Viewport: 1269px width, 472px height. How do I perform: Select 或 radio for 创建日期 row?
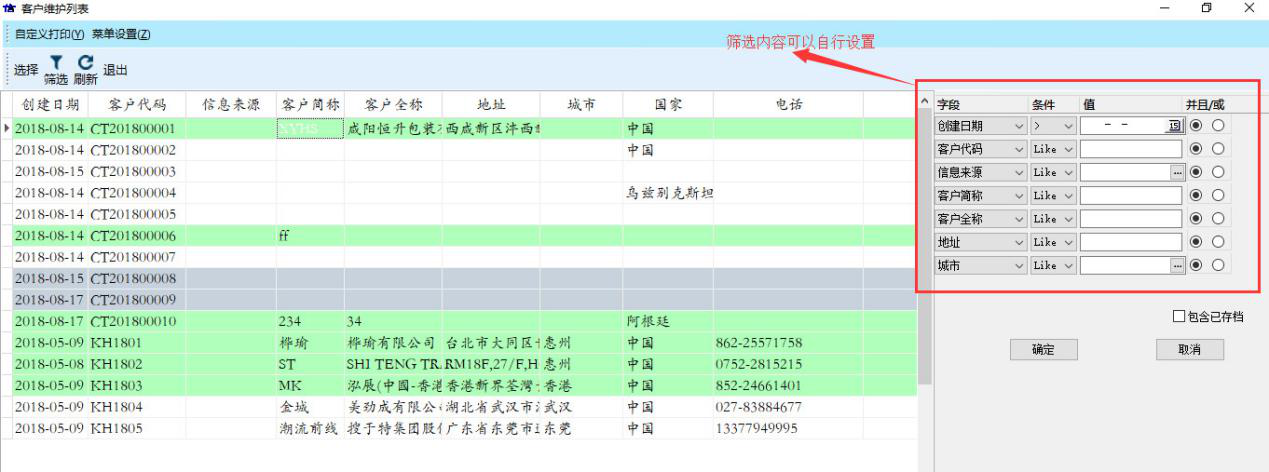coord(1218,126)
